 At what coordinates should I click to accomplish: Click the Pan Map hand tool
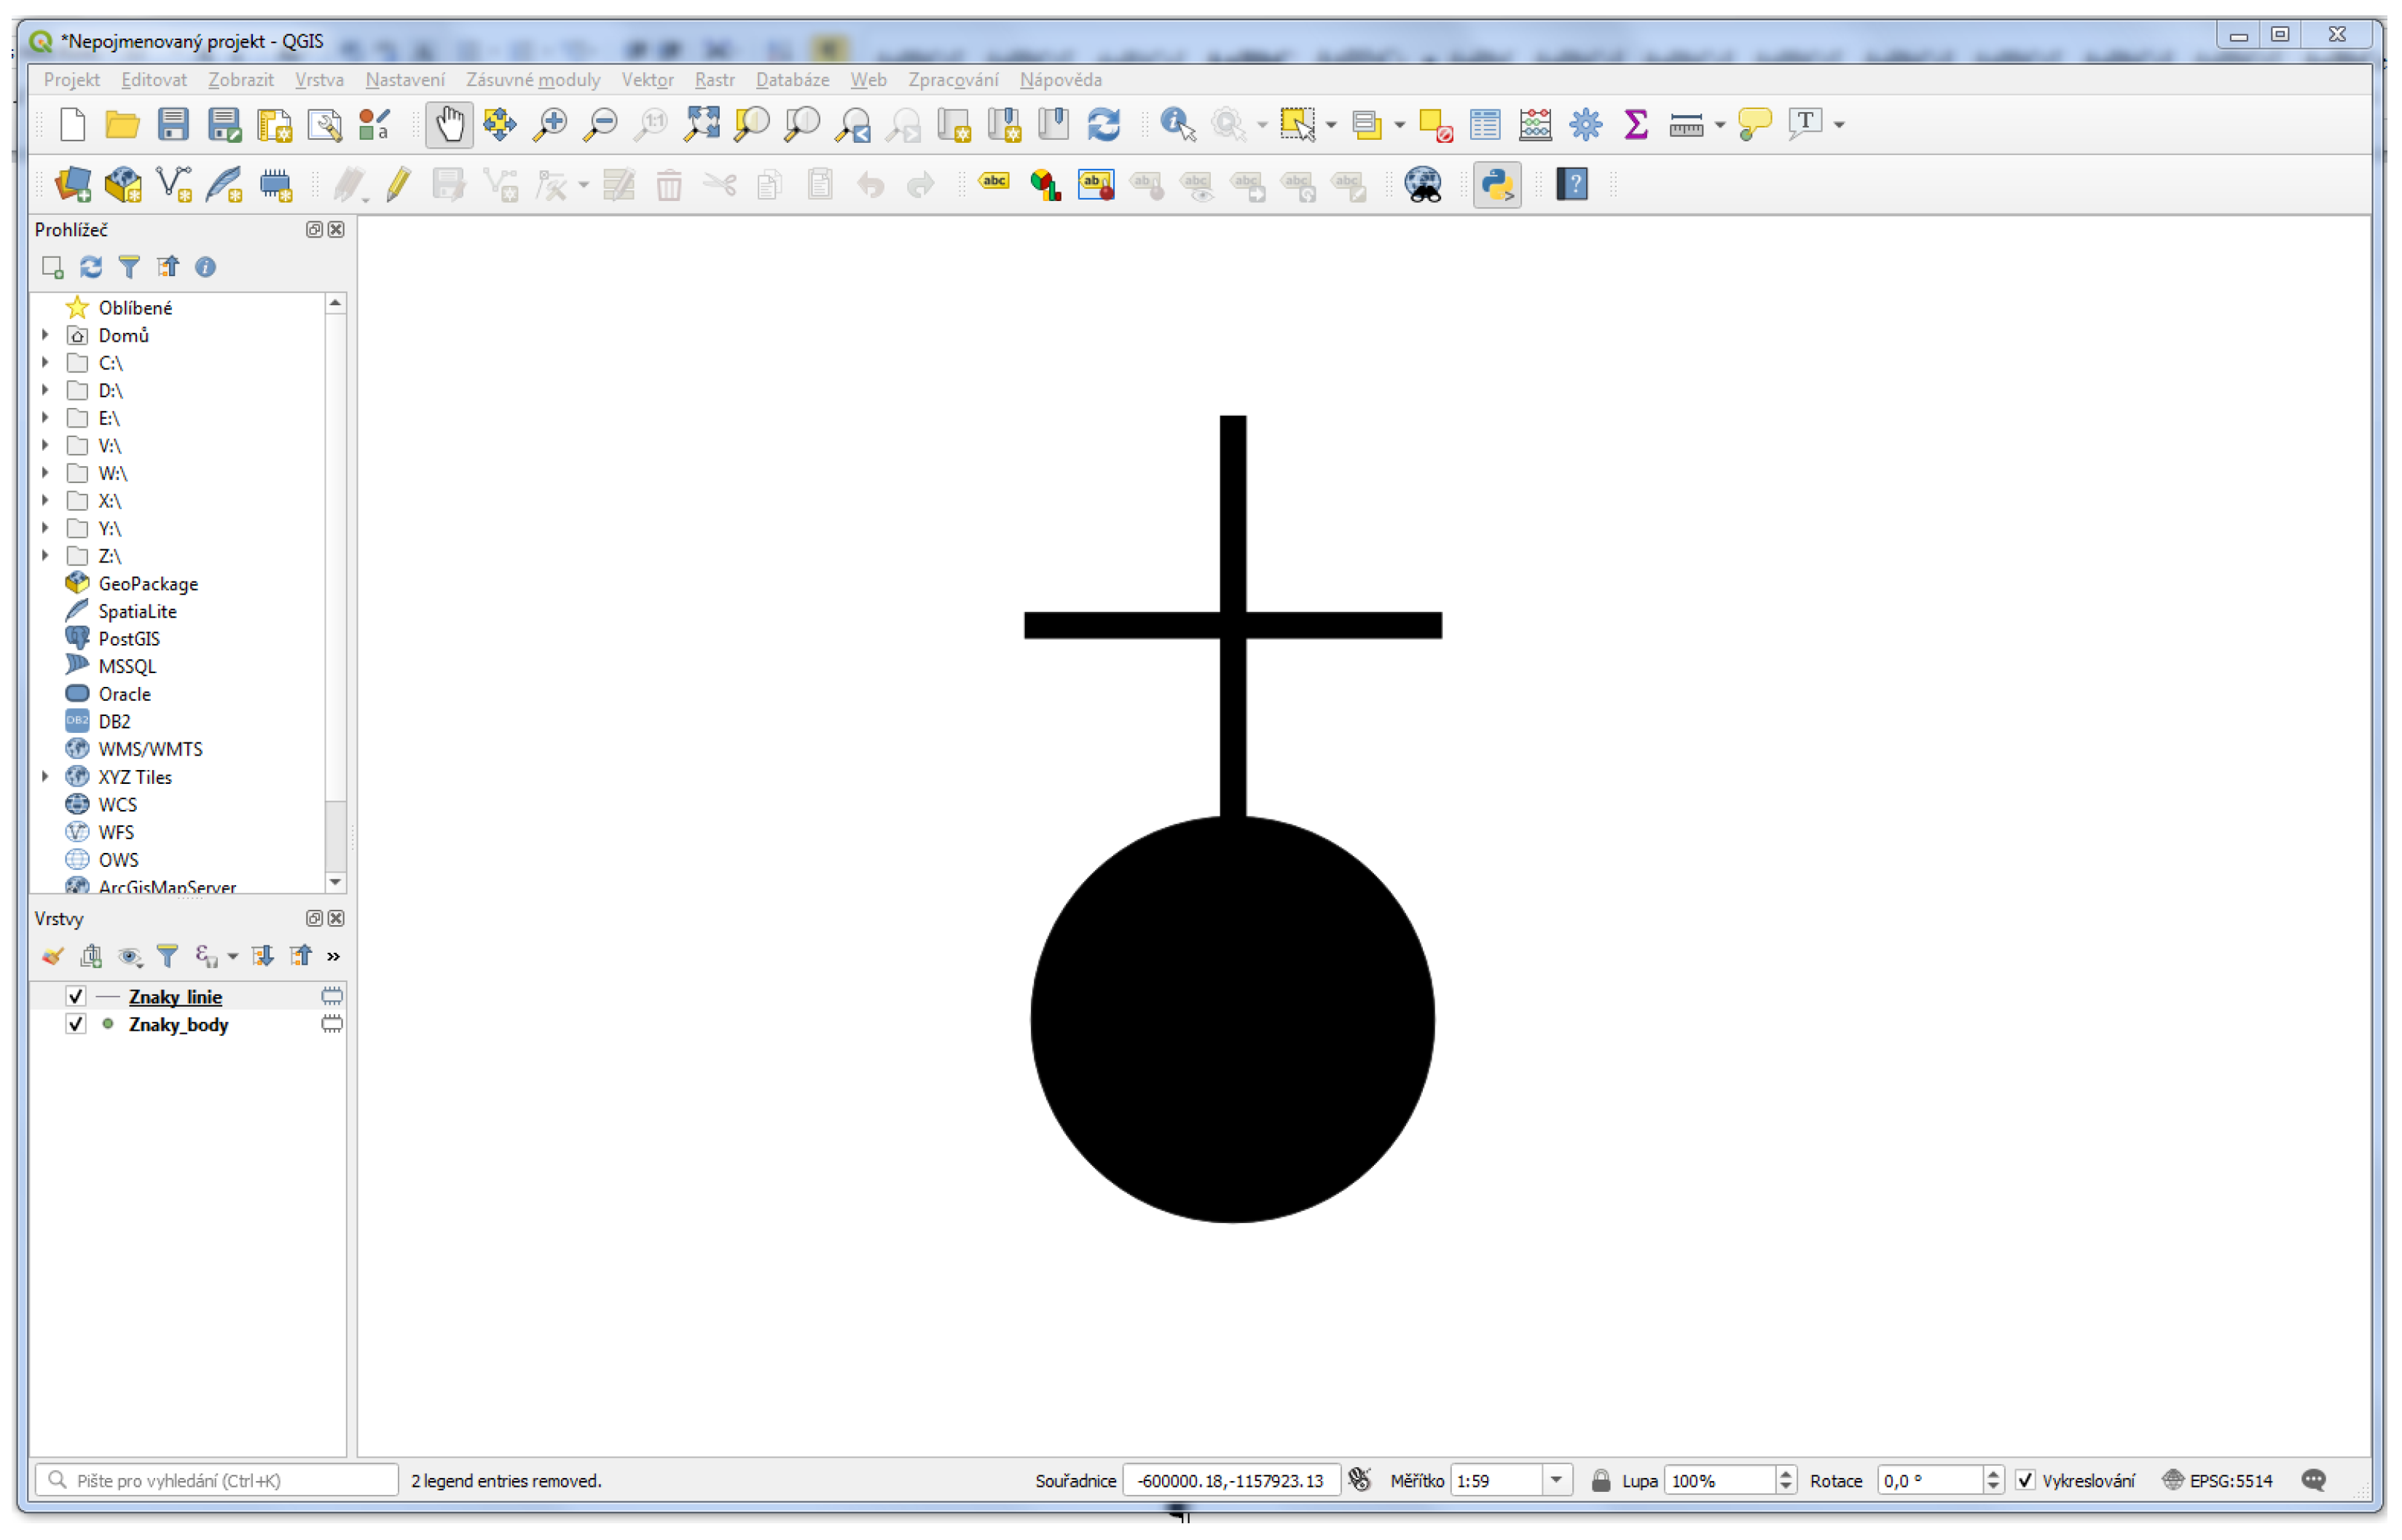(449, 125)
